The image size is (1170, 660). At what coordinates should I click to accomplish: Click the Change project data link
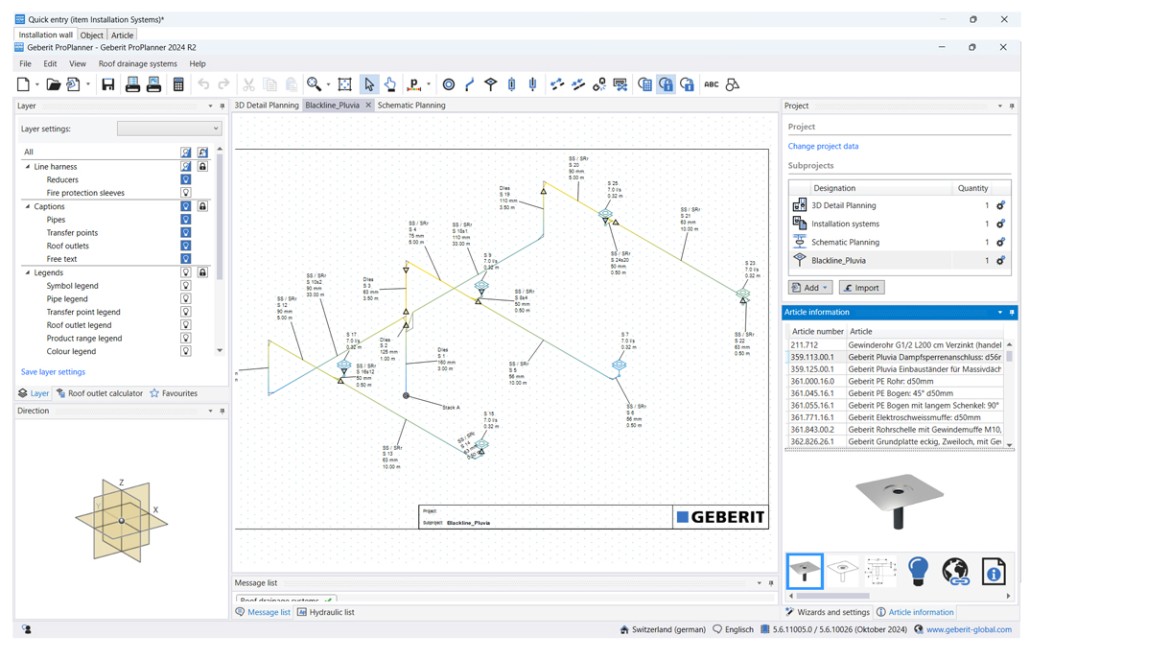click(823, 146)
